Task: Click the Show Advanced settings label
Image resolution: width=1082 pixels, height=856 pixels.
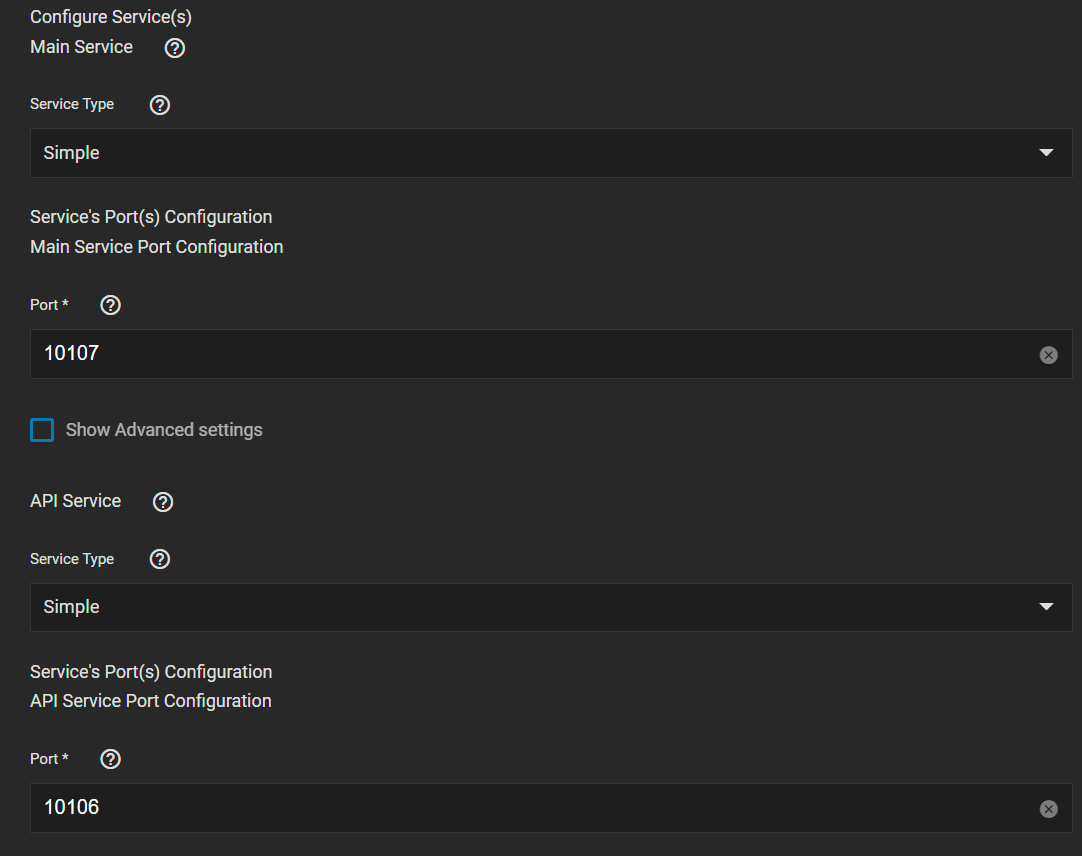Action: [164, 429]
